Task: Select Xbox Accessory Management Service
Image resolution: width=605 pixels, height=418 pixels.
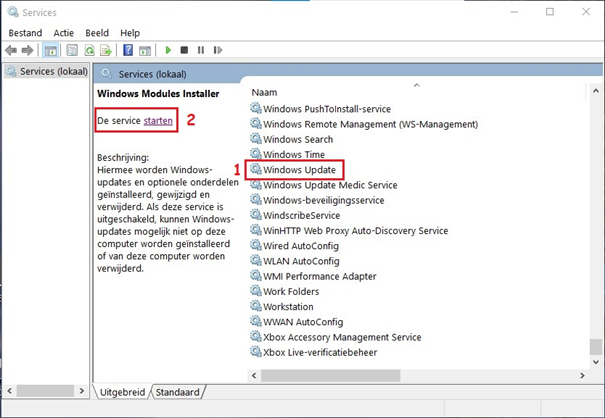Action: tap(336, 337)
